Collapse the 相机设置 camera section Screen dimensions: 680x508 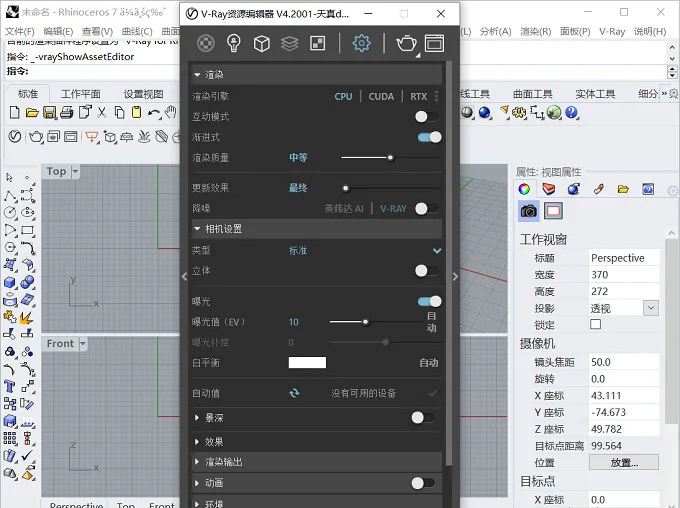point(198,228)
